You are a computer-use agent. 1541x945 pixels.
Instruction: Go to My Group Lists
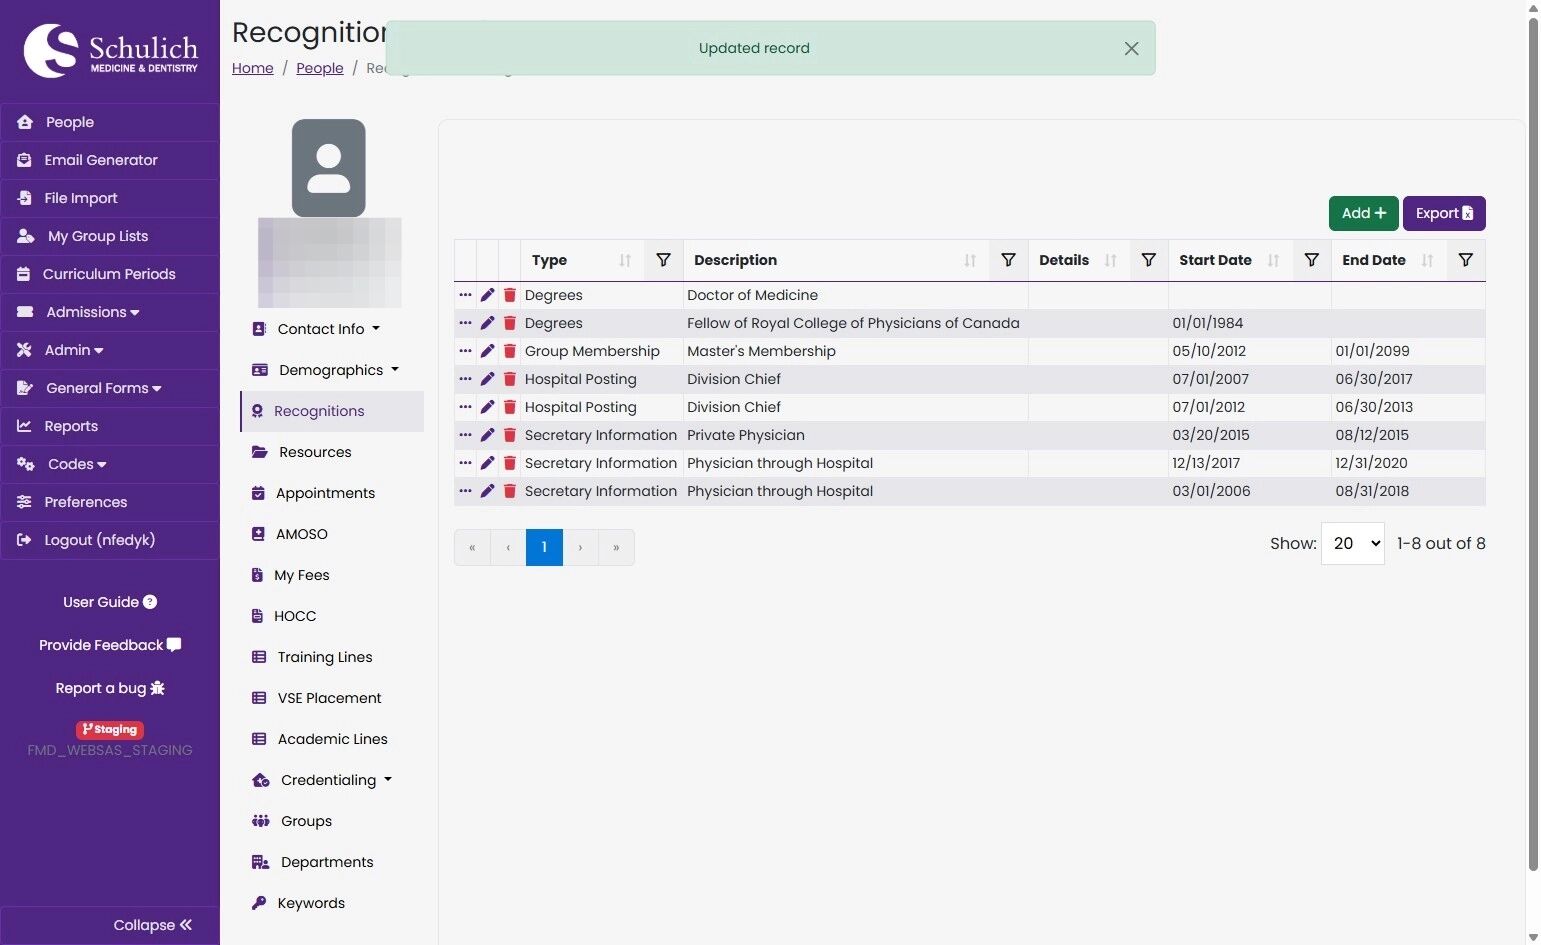110,236
